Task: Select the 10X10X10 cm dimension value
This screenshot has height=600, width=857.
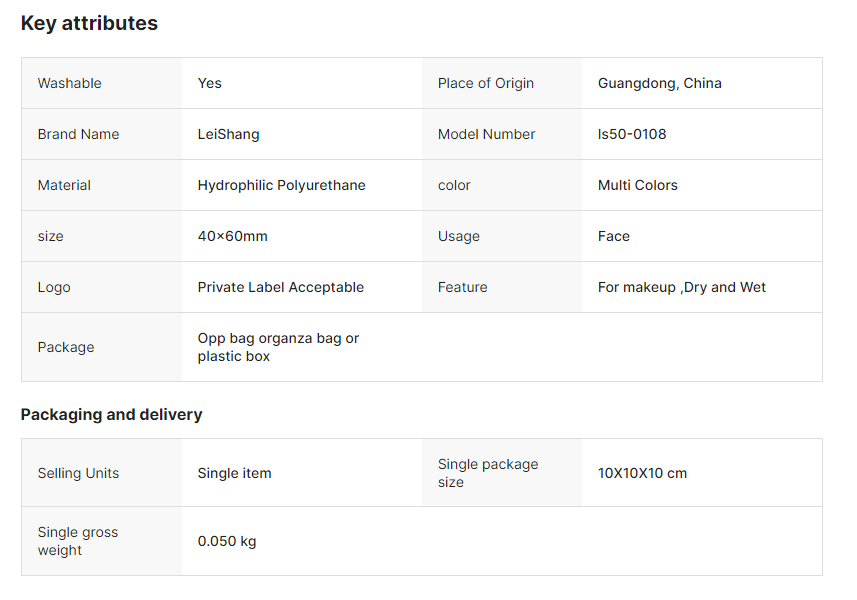Action: tap(642, 473)
